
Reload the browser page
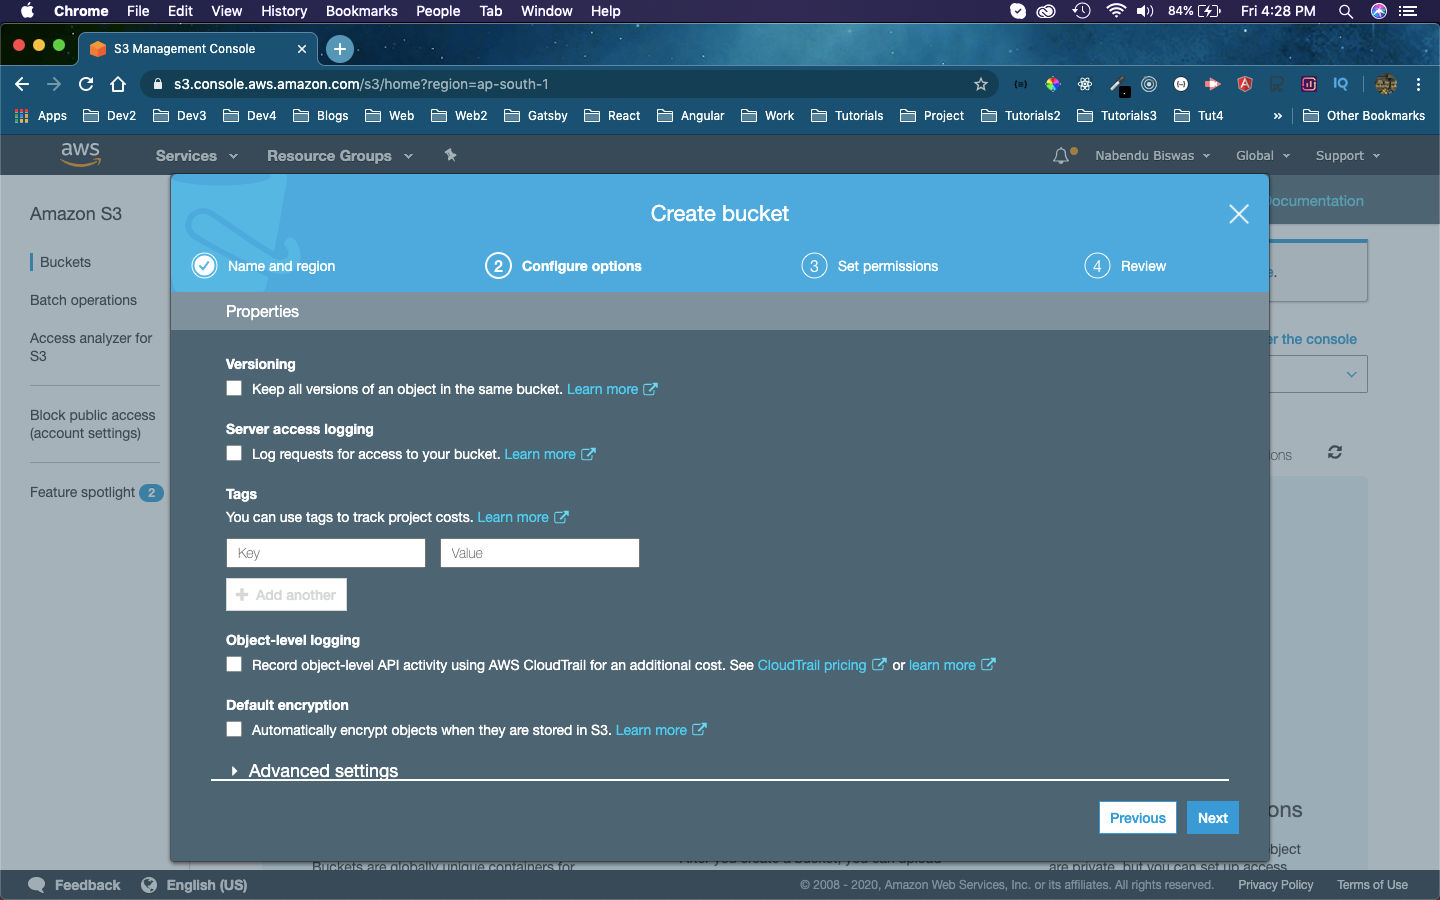(86, 84)
